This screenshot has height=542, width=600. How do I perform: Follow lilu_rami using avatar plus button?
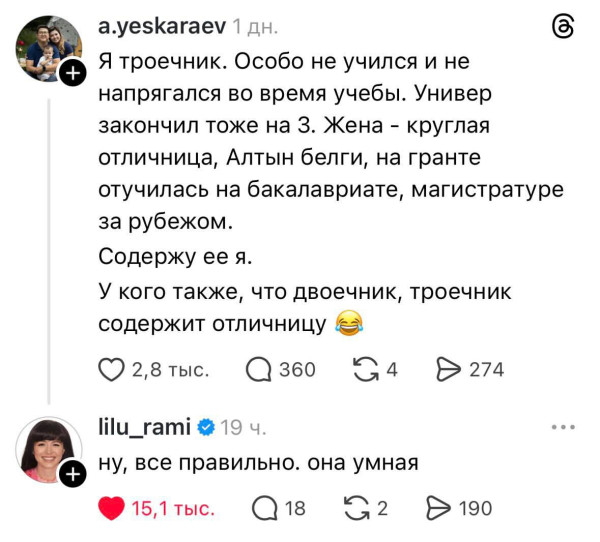click(72, 476)
